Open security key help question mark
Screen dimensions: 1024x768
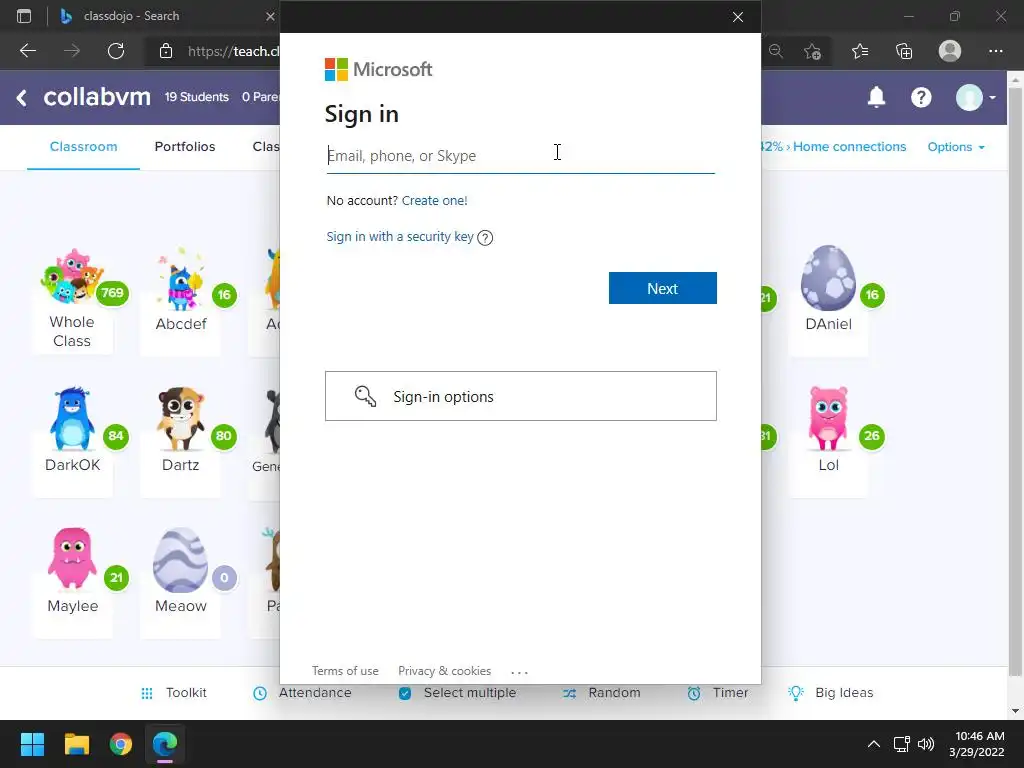[x=485, y=237]
